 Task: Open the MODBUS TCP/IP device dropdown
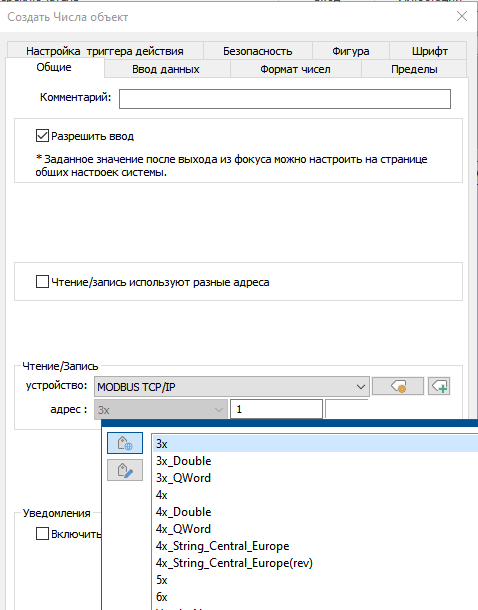tap(232, 387)
